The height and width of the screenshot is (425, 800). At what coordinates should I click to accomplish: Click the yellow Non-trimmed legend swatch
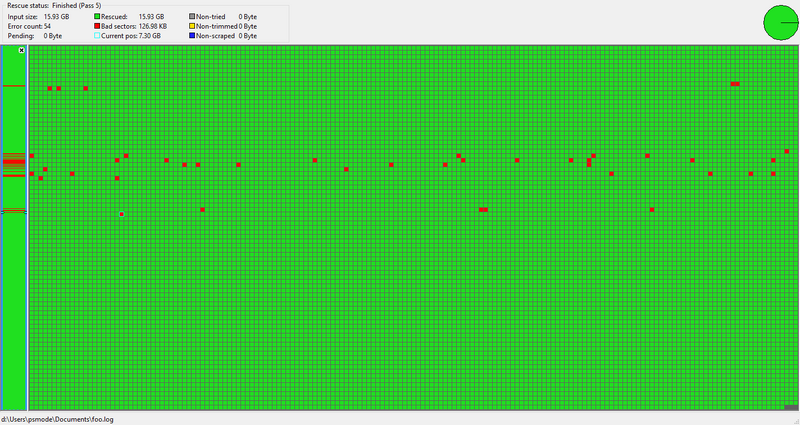click(192, 26)
